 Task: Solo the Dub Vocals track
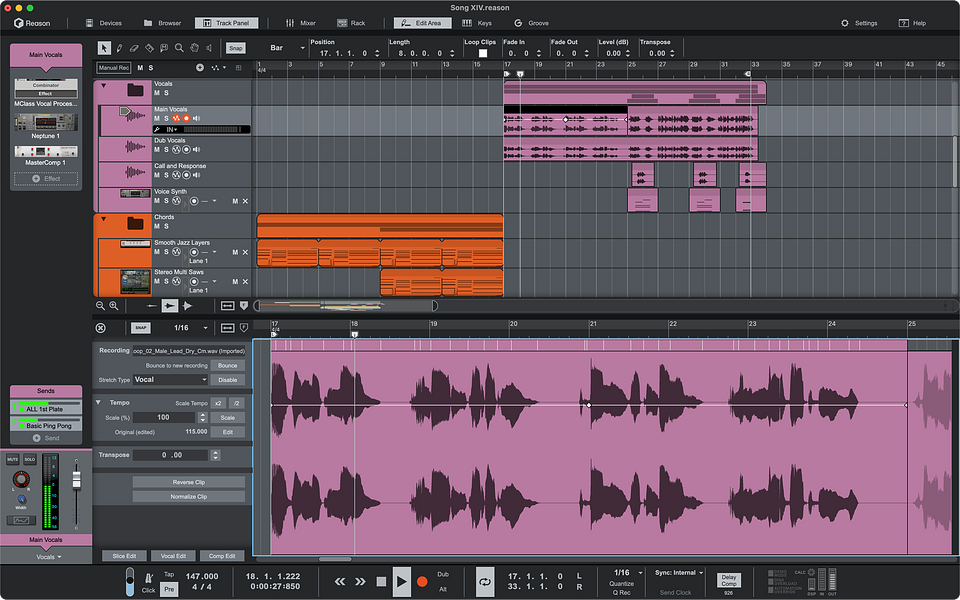coord(166,149)
